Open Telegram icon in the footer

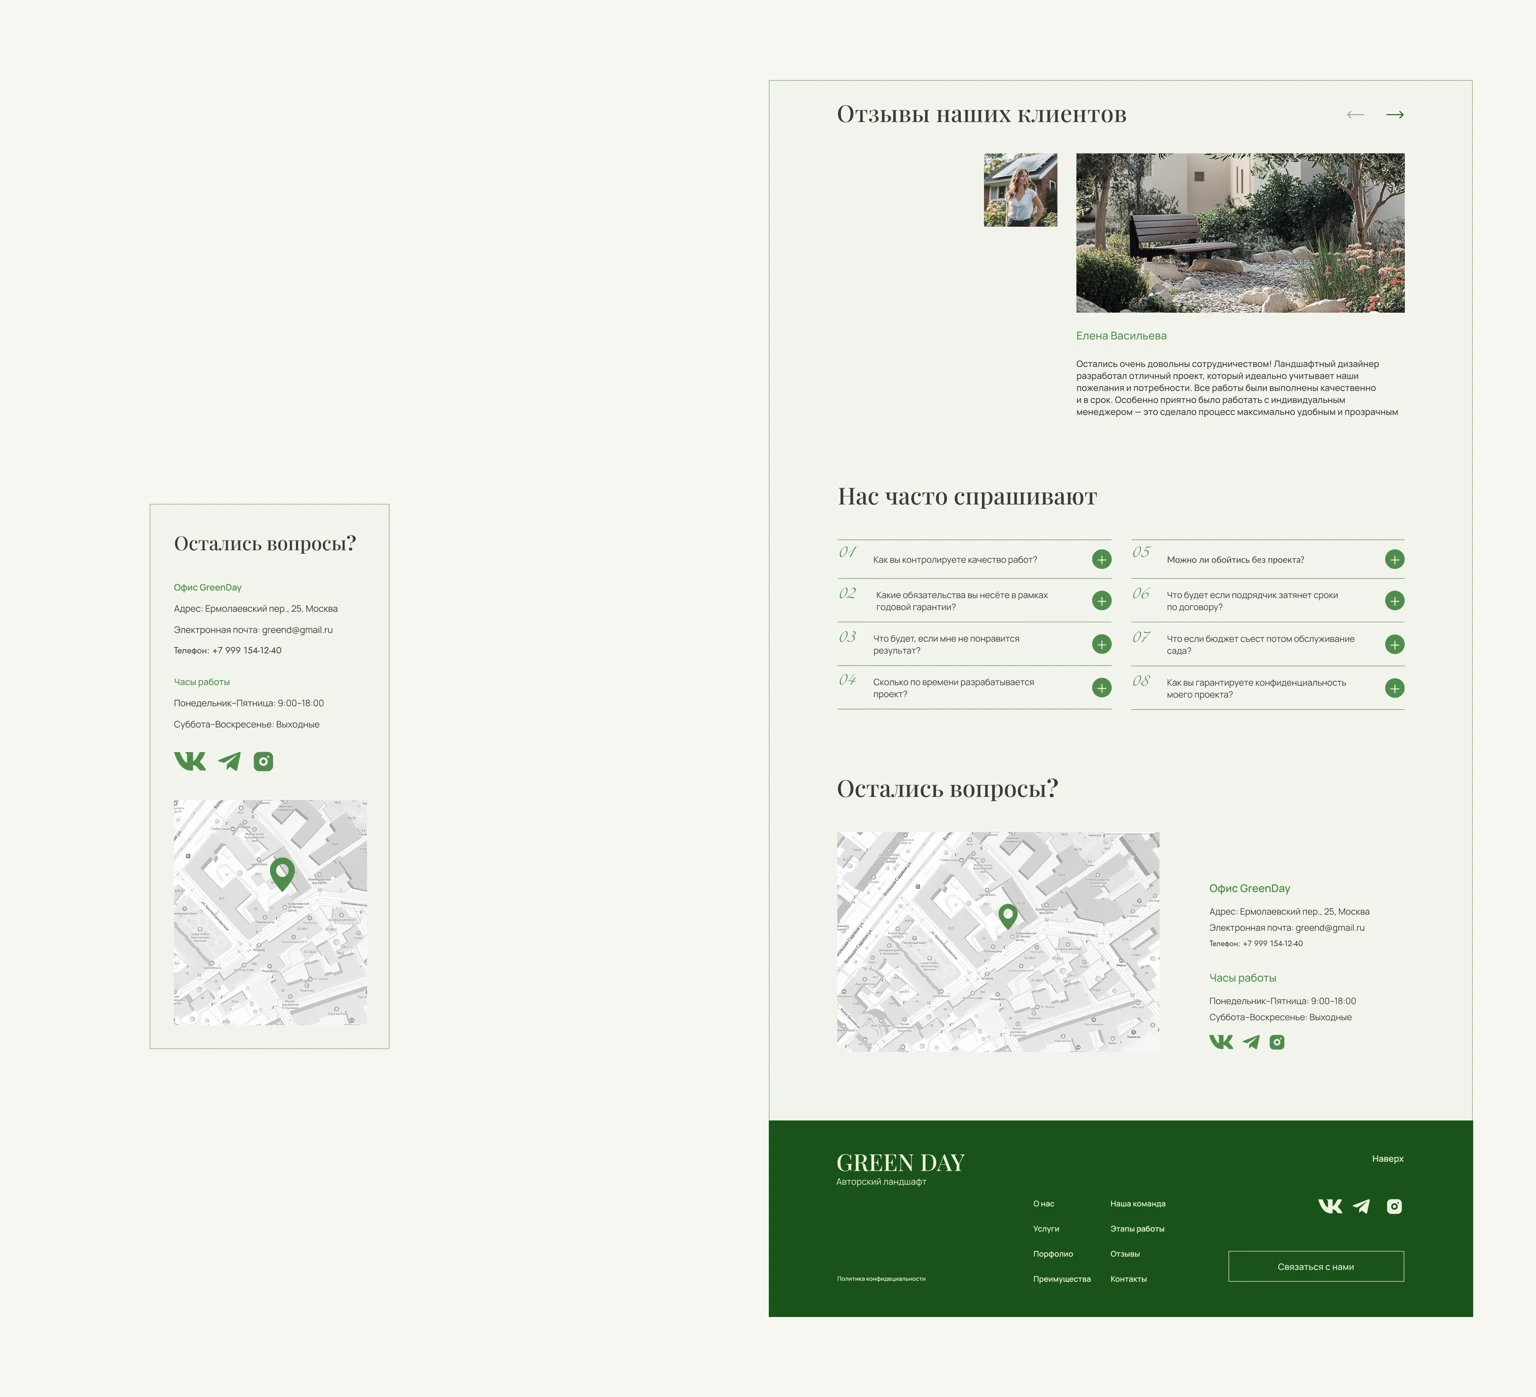pos(1361,1206)
